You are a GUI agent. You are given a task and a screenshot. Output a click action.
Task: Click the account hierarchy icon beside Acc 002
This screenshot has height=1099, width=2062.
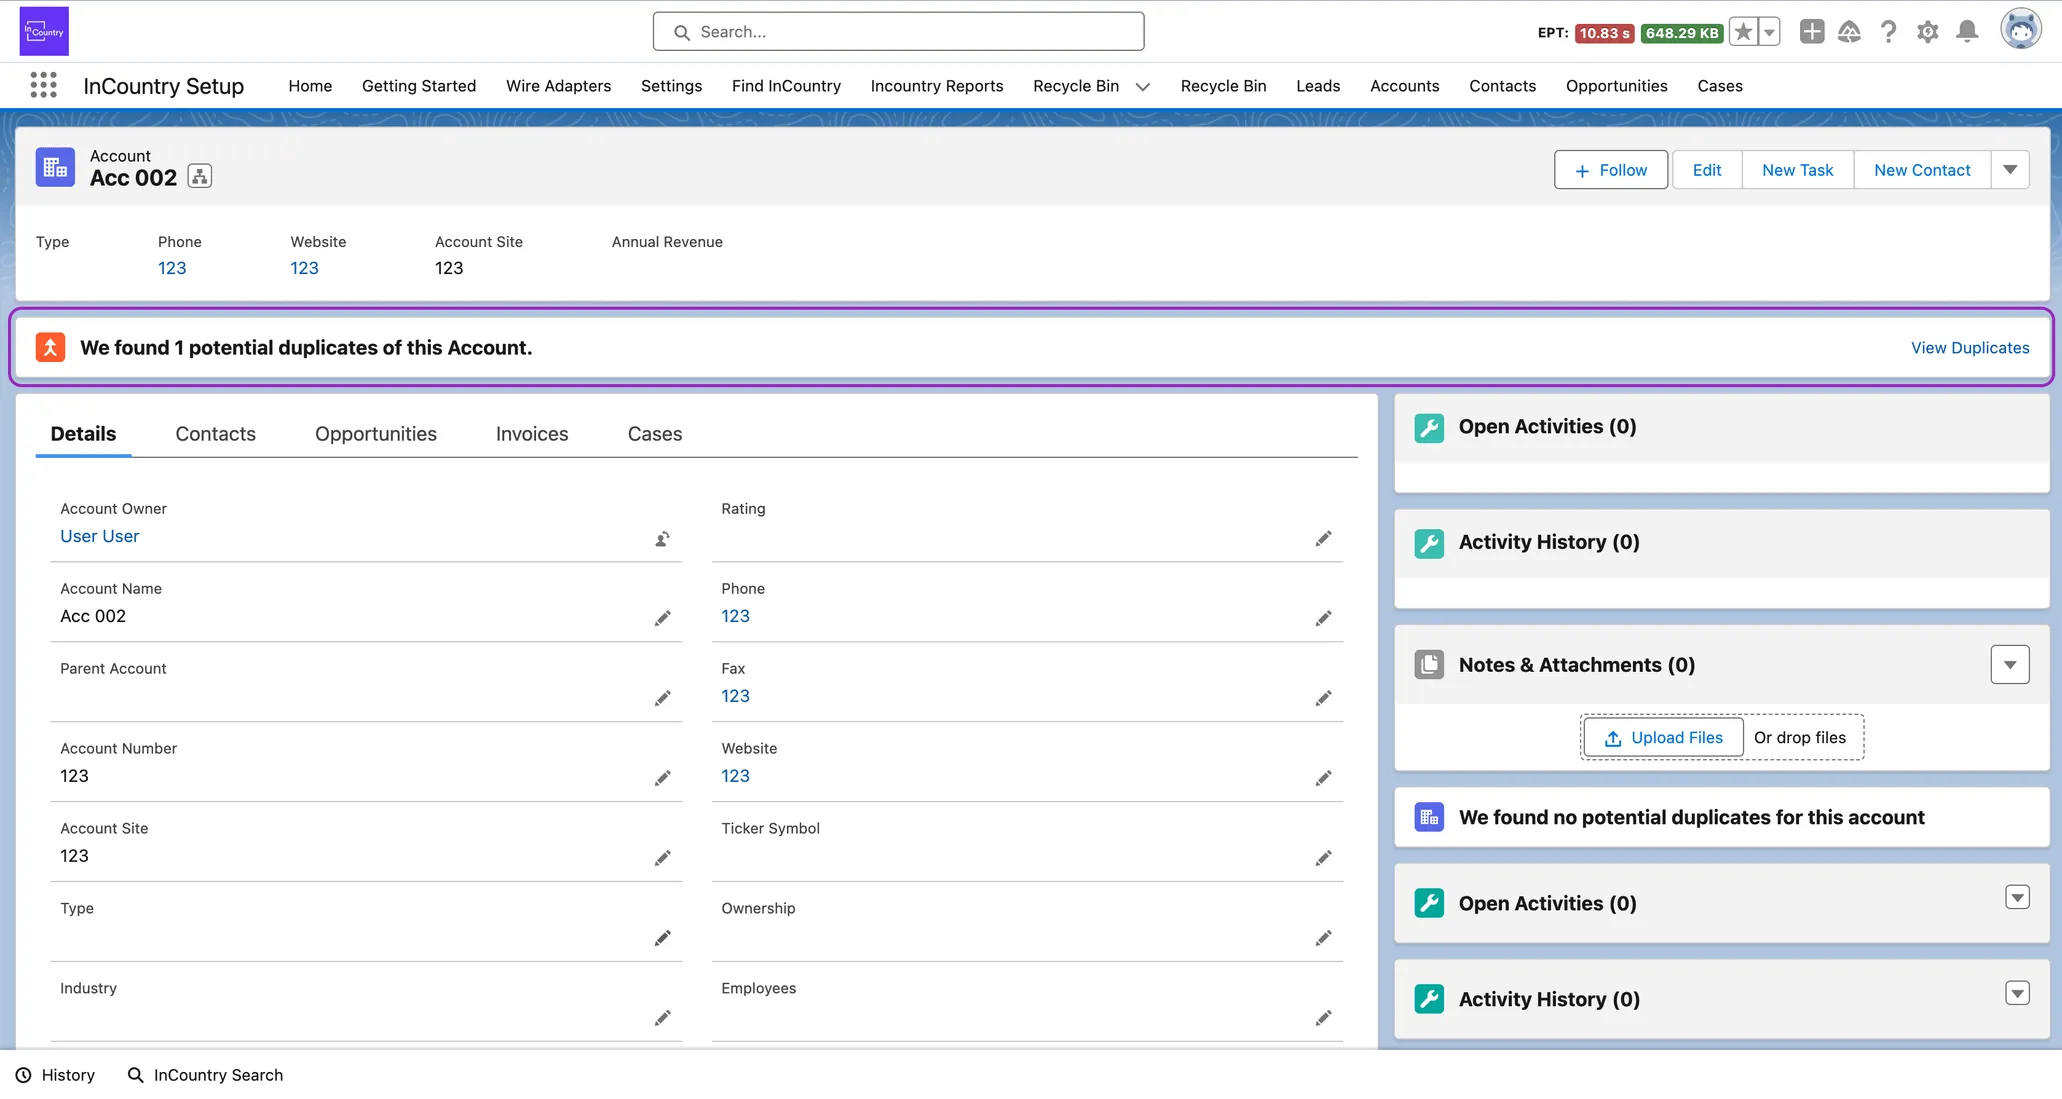tap(200, 177)
